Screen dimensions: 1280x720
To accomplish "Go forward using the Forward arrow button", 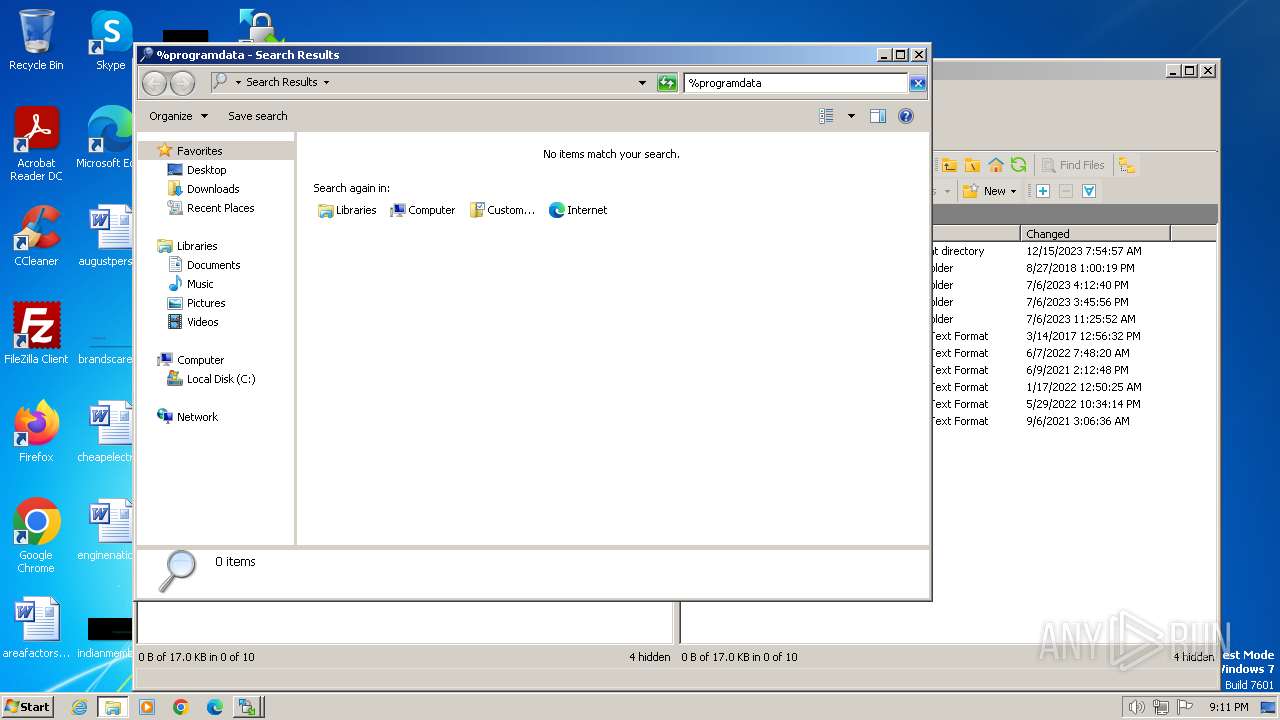I will coord(182,83).
